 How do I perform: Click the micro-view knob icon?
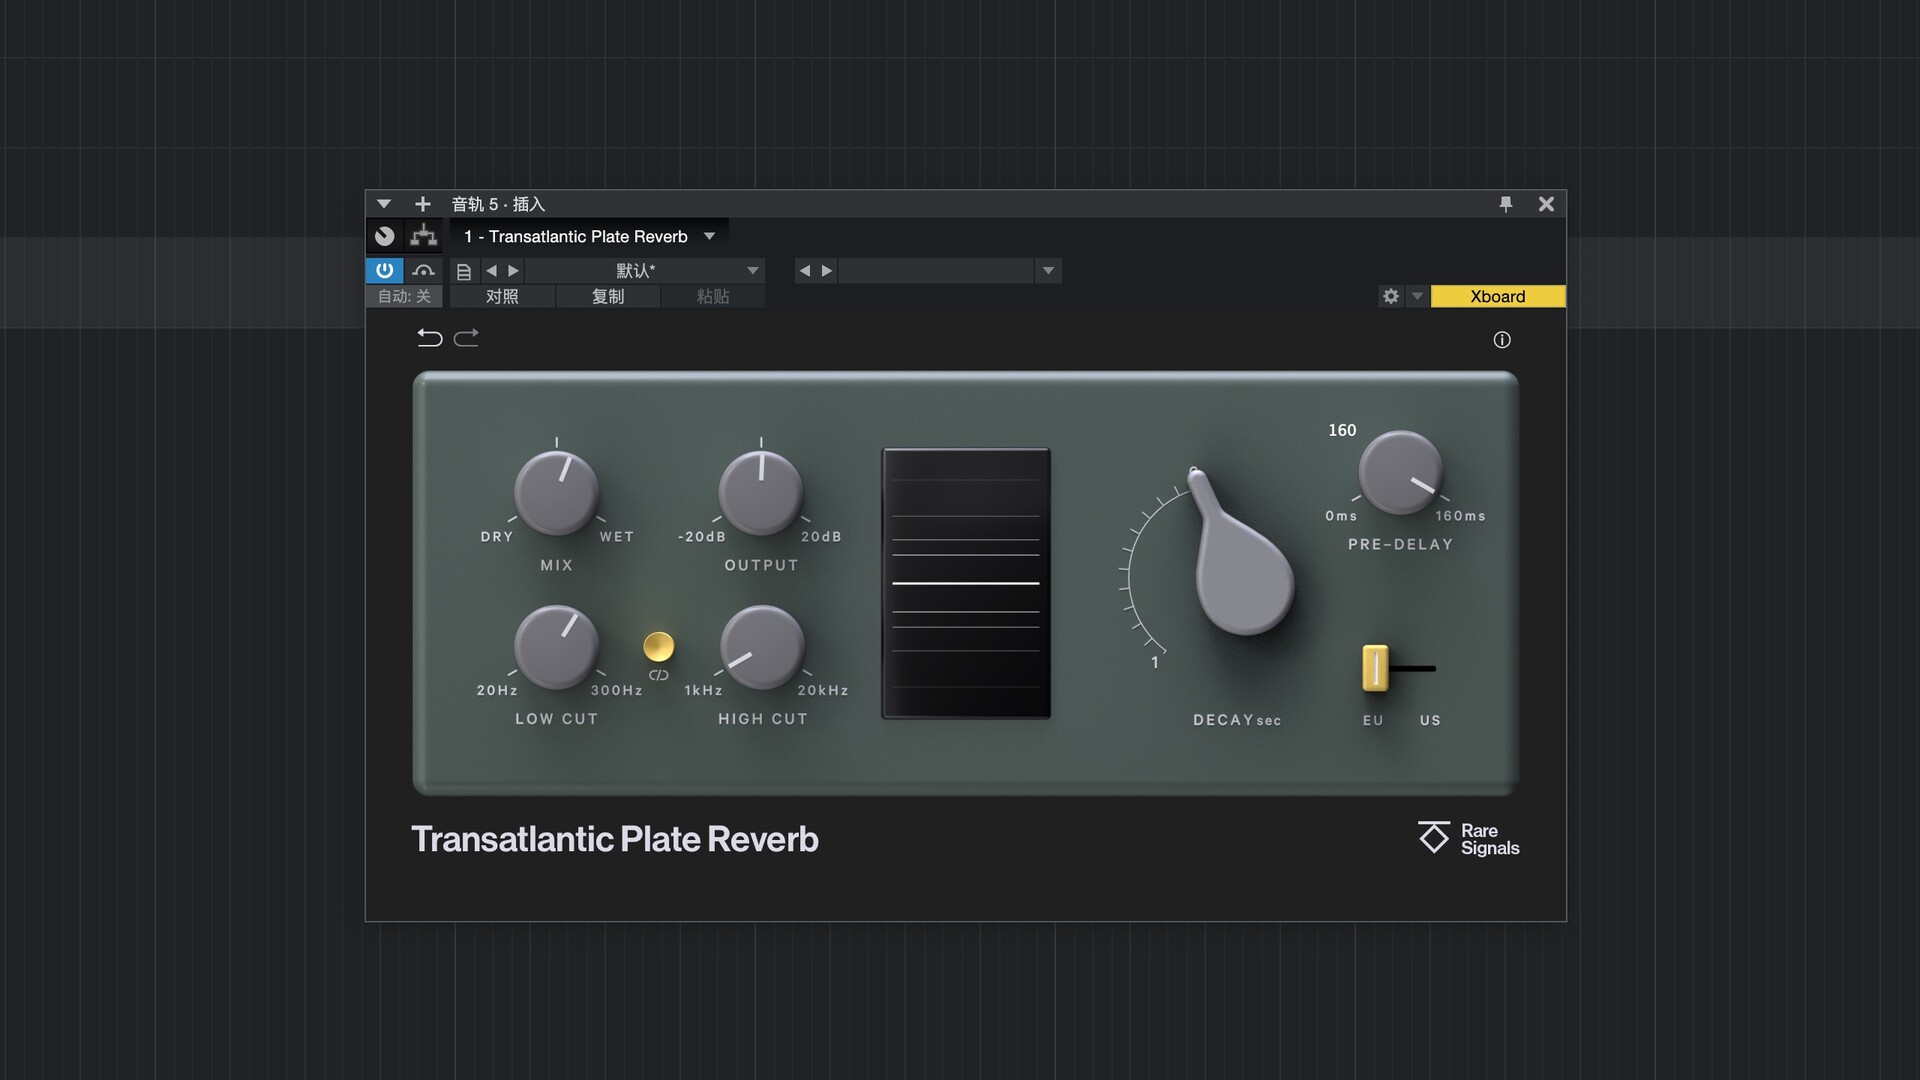pyautogui.click(x=385, y=236)
